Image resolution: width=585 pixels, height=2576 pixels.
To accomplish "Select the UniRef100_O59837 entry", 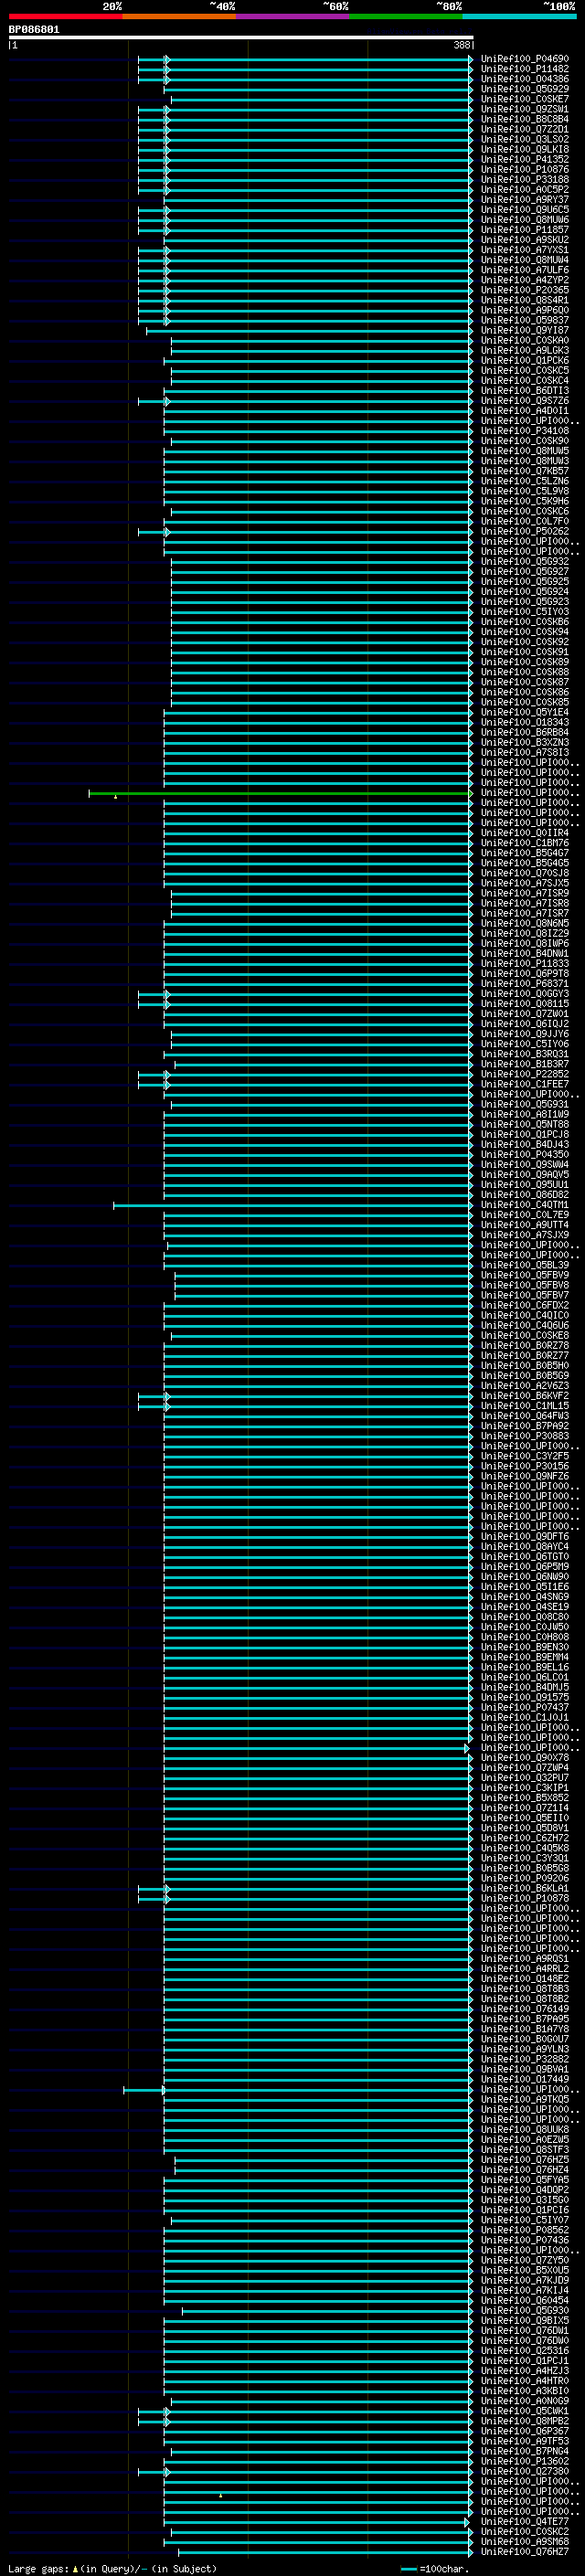I will (525, 320).
